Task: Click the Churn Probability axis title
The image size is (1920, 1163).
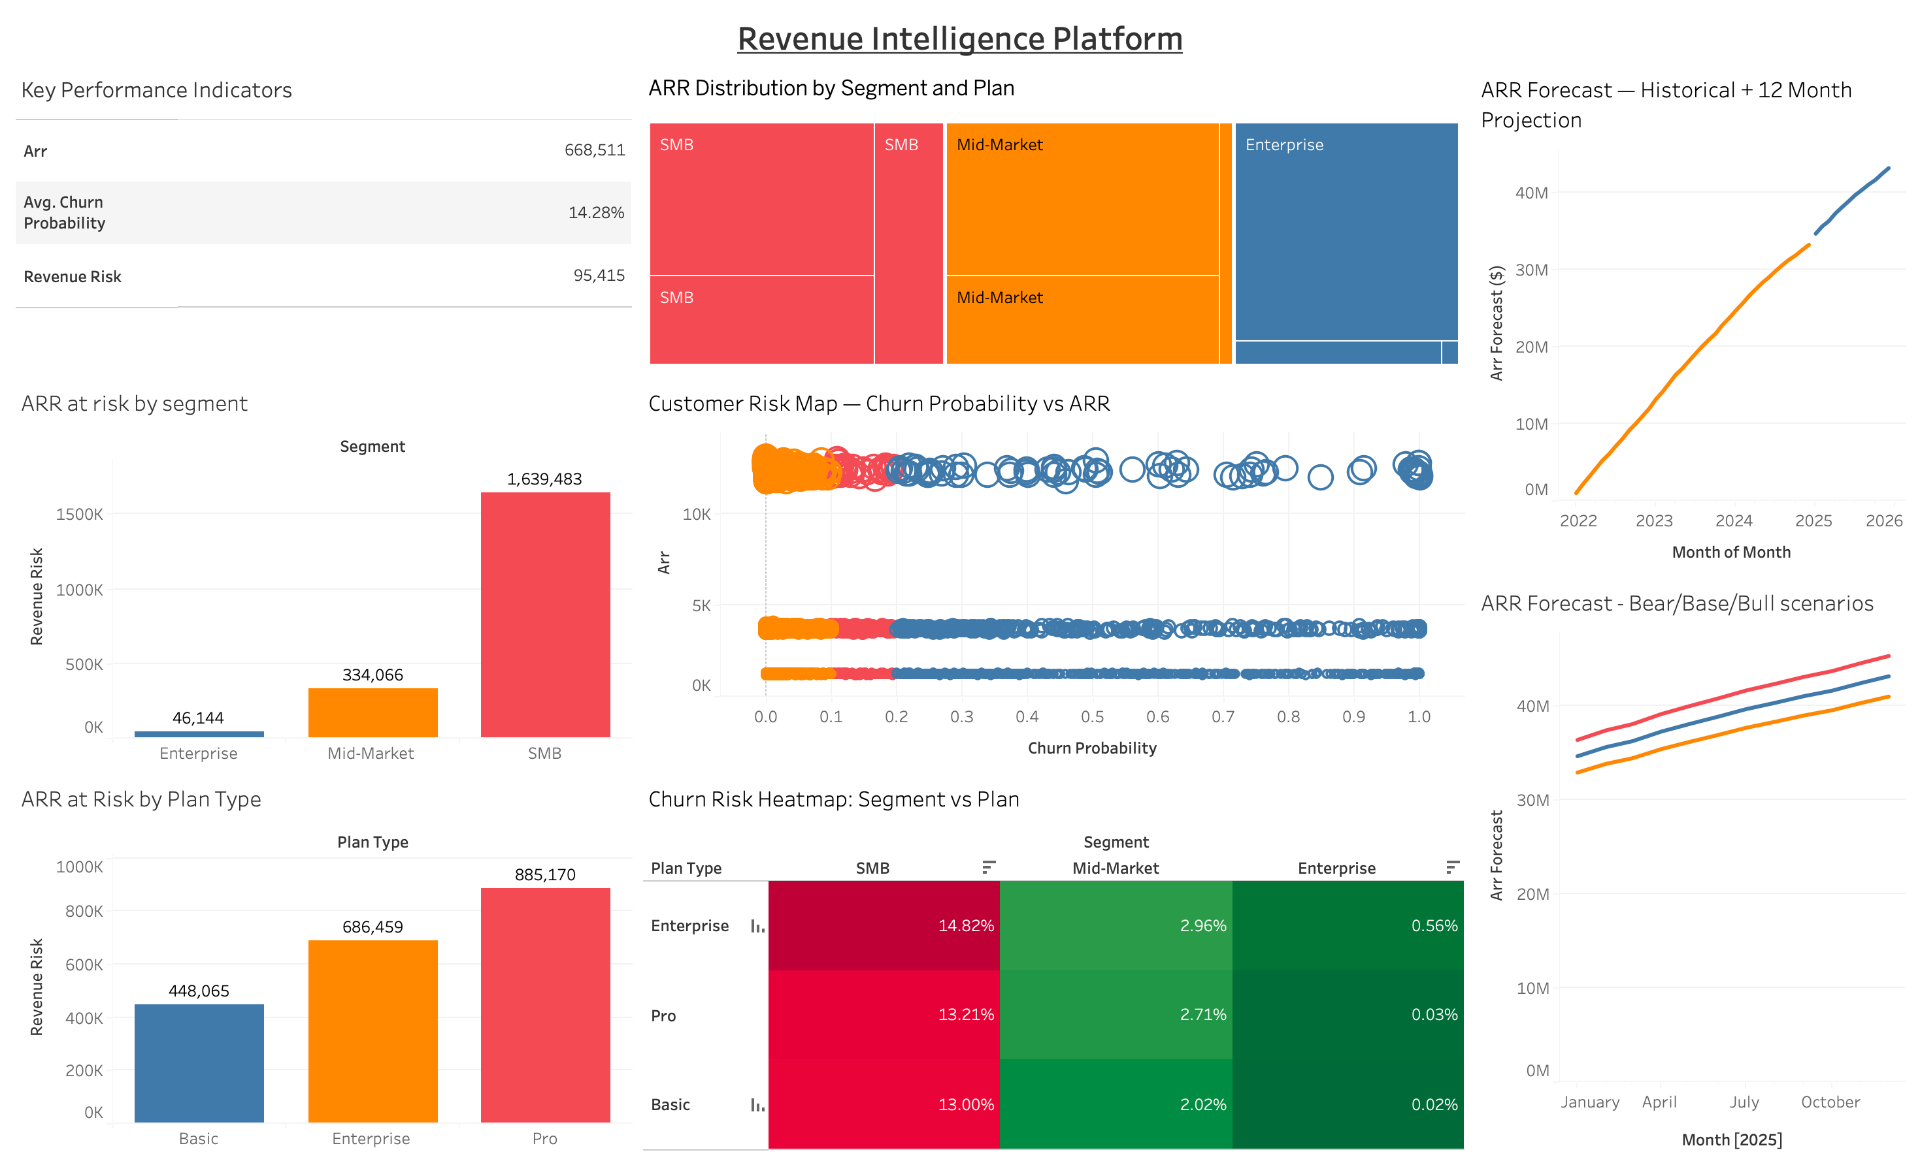Action: pos(1092,748)
